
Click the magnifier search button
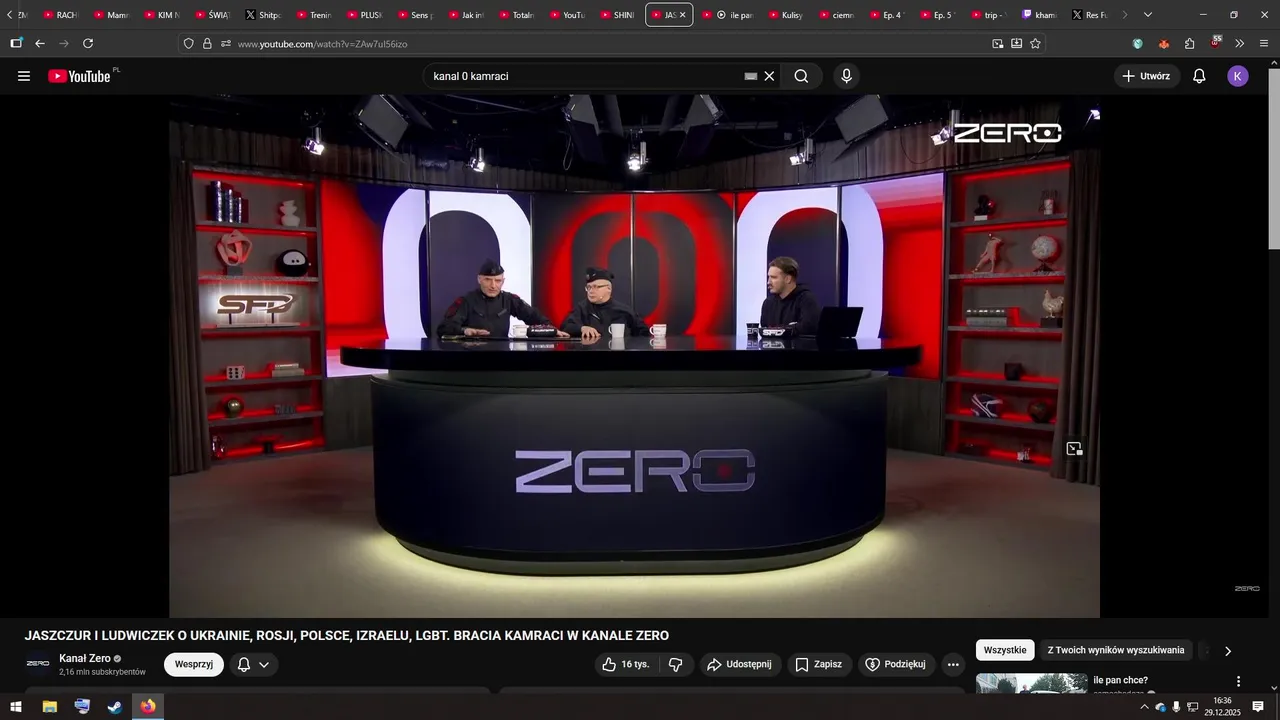pyautogui.click(x=801, y=76)
